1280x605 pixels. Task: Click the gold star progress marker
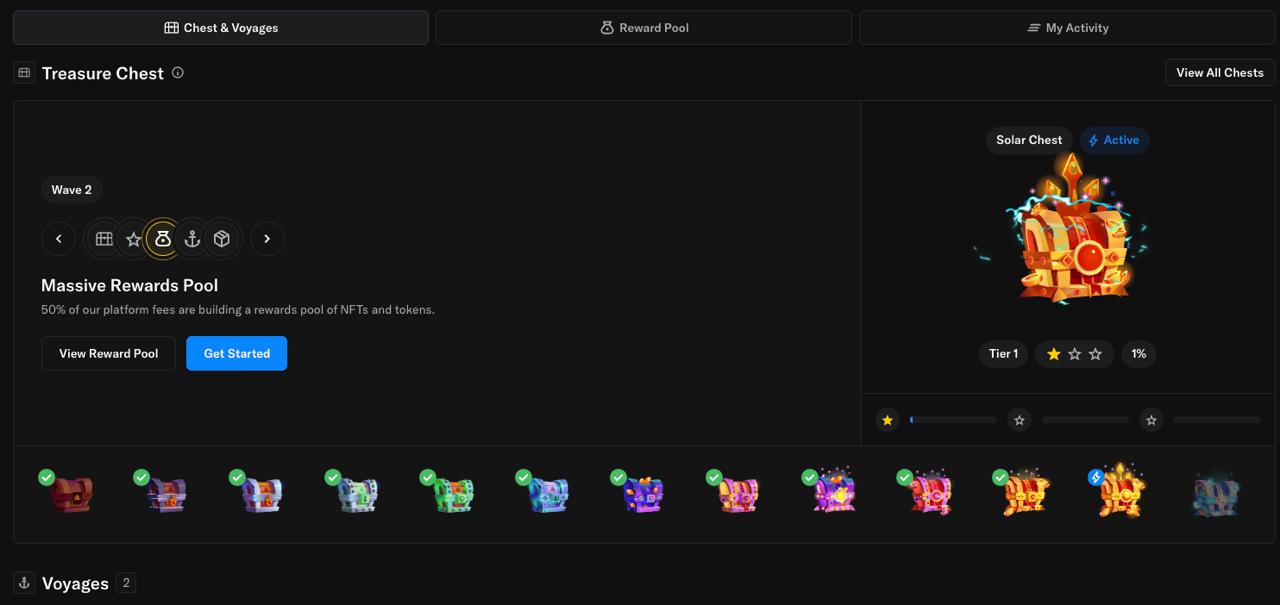(887, 420)
